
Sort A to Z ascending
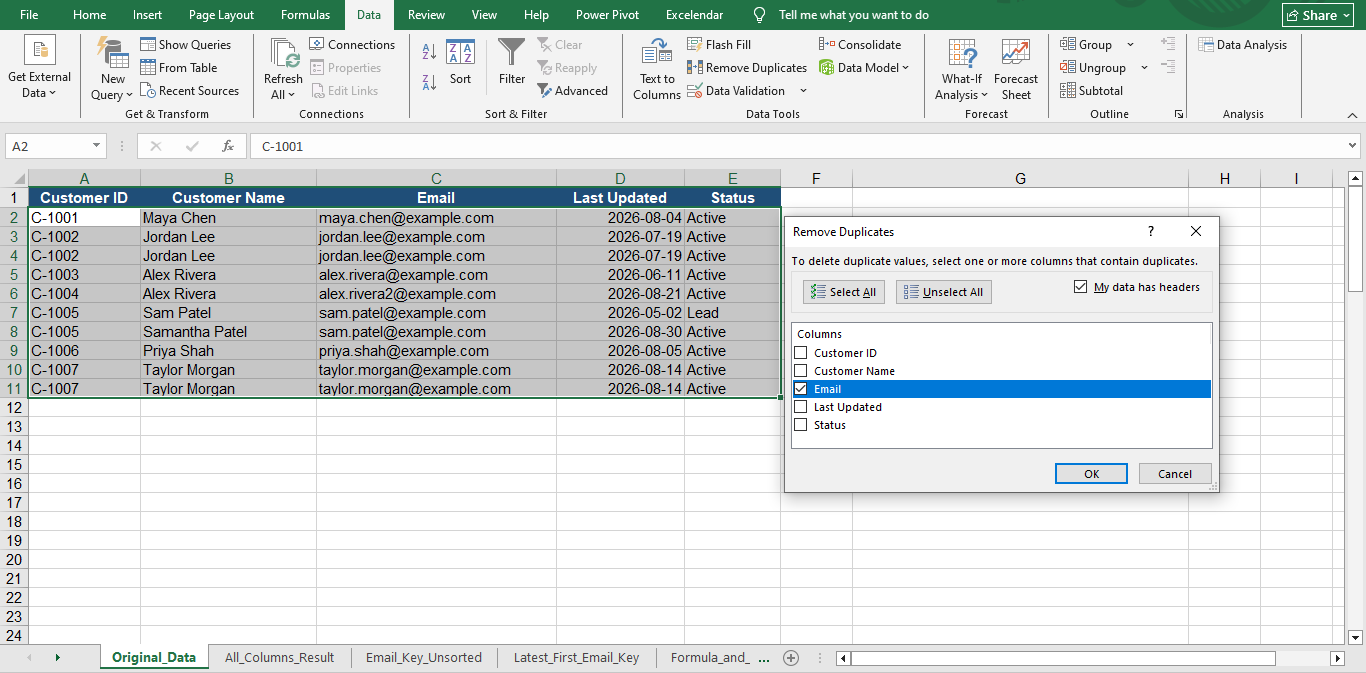click(429, 52)
